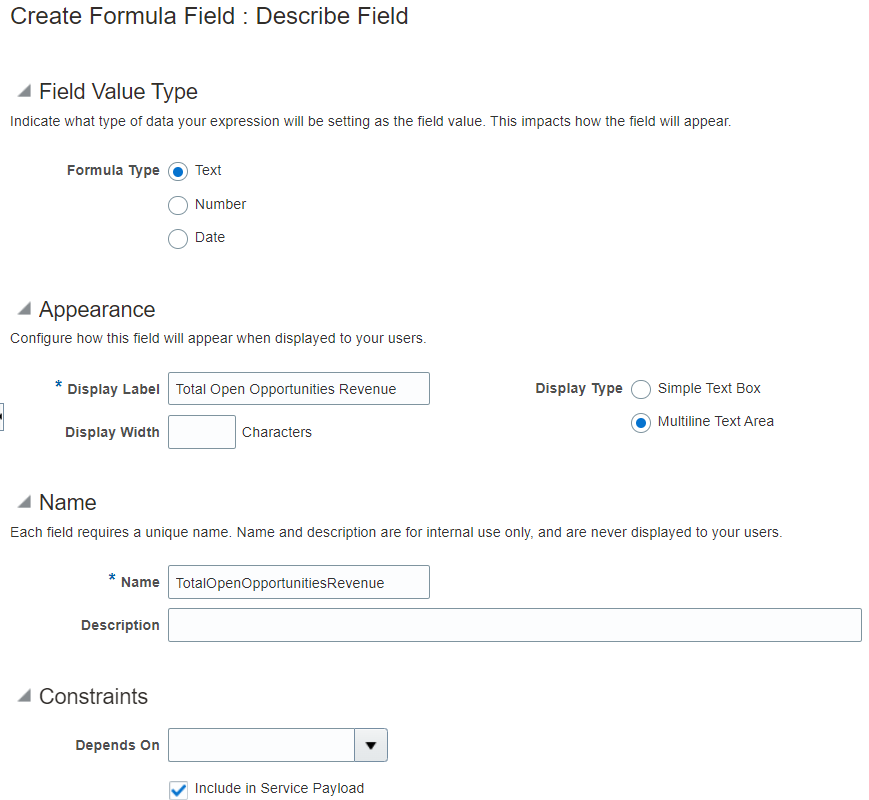This screenshot has height=800, width=869.
Task: Collapse the Name section
Action: [22, 502]
